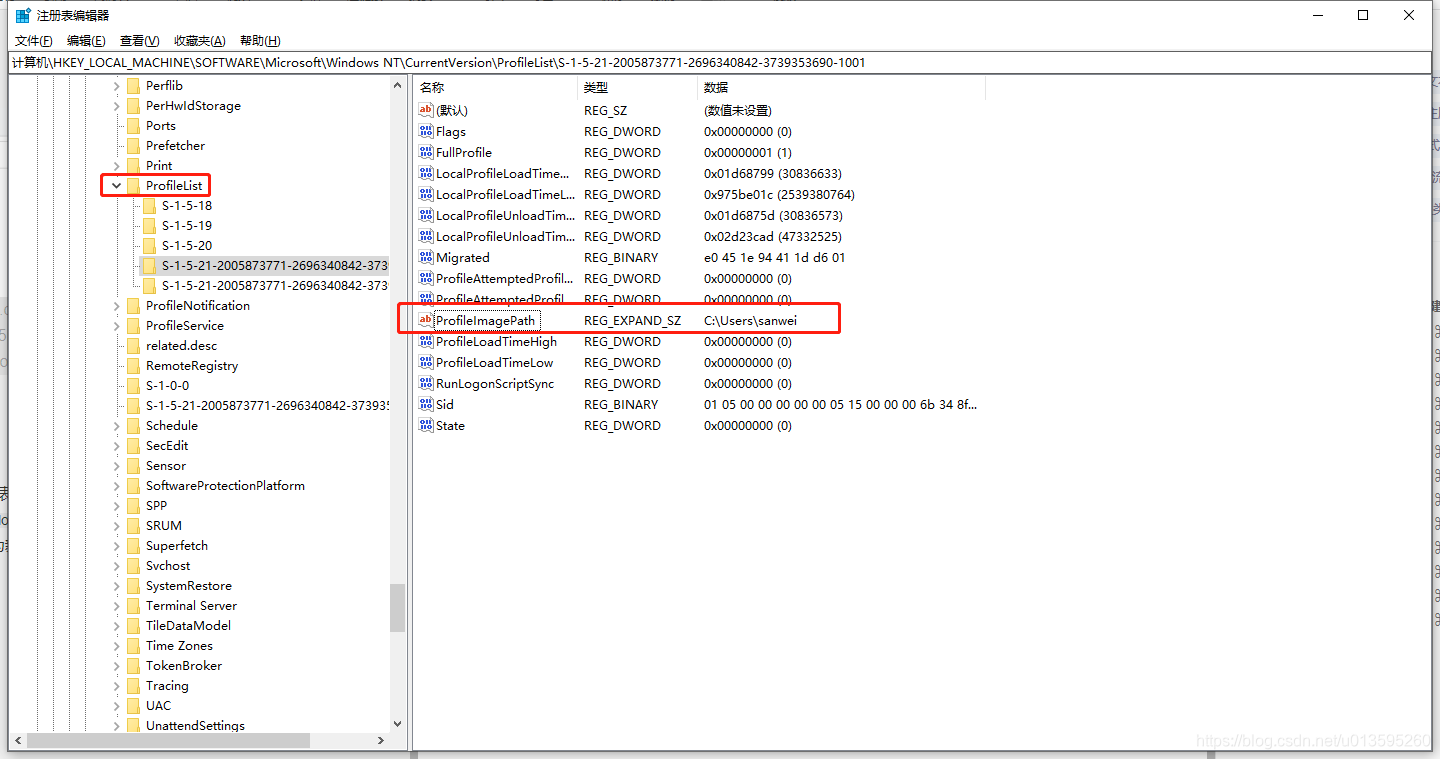Click the RemoteRegistry folder icon
Viewport: 1440px width, 759px height.
pyautogui.click(x=133, y=365)
